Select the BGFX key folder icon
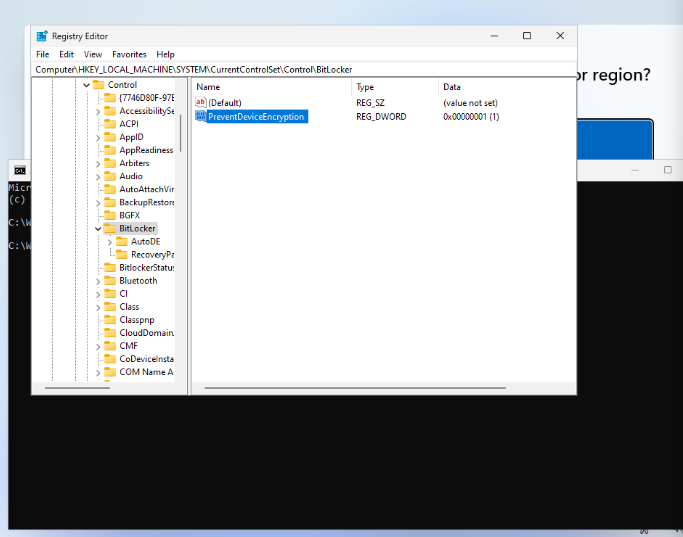Viewport: 683px width, 537px height. click(x=110, y=215)
